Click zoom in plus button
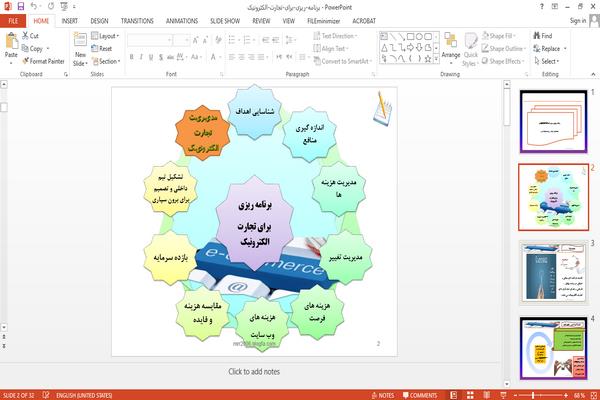This screenshot has width=600, height=400. (x=566, y=395)
